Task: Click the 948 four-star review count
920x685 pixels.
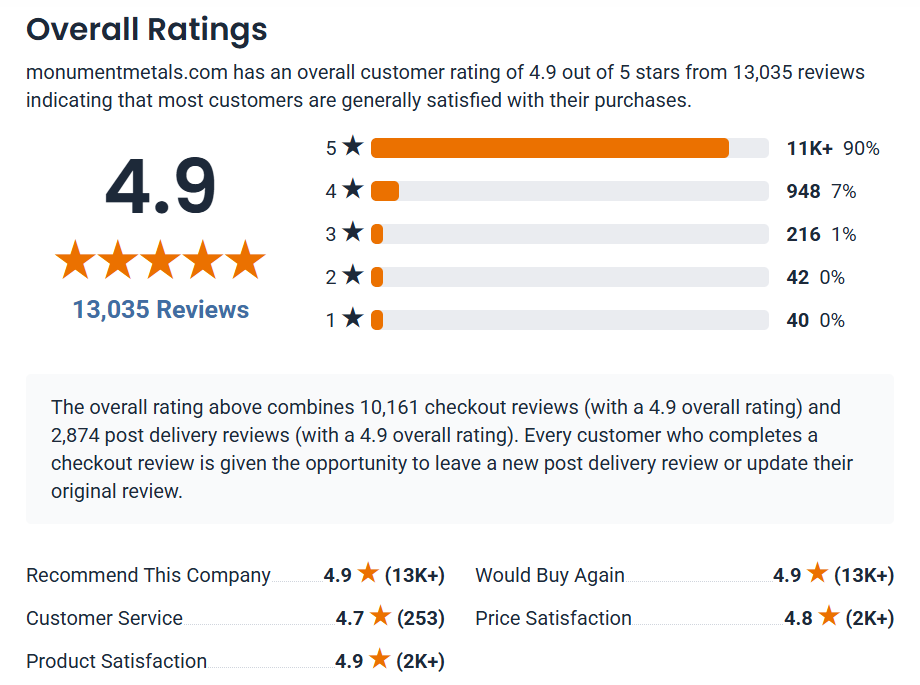Action: (x=803, y=191)
